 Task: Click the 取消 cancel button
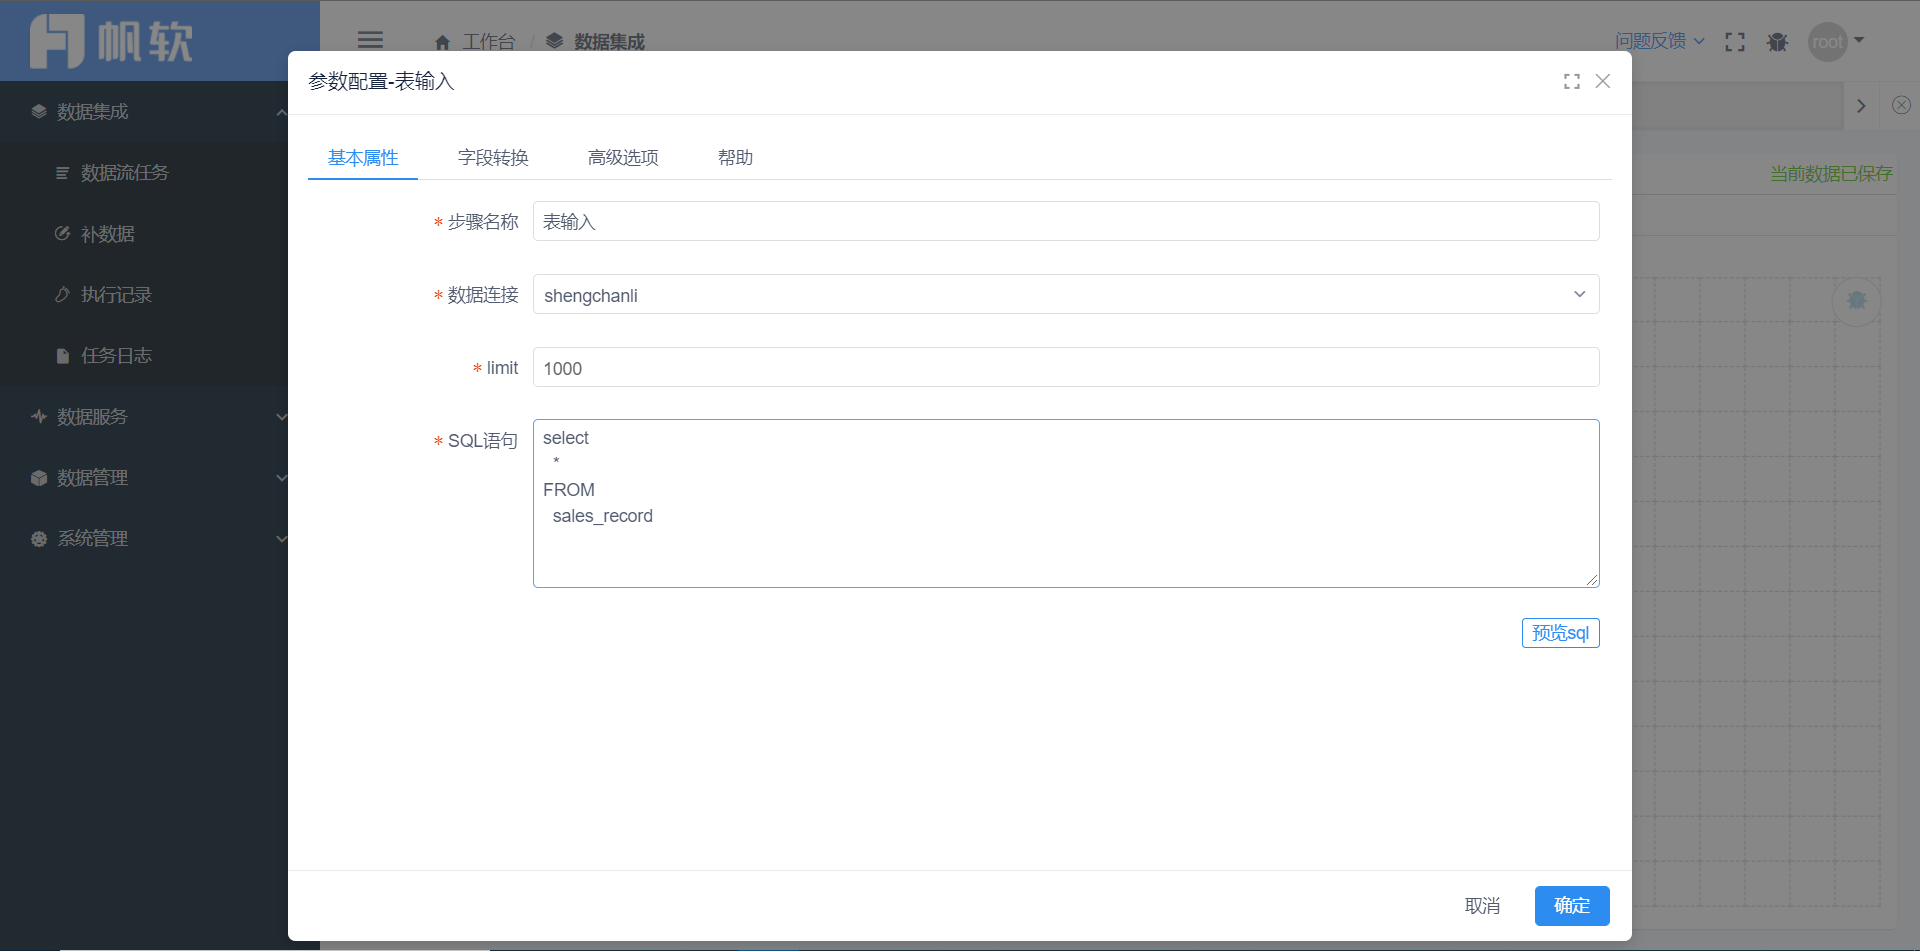click(1482, 906)
